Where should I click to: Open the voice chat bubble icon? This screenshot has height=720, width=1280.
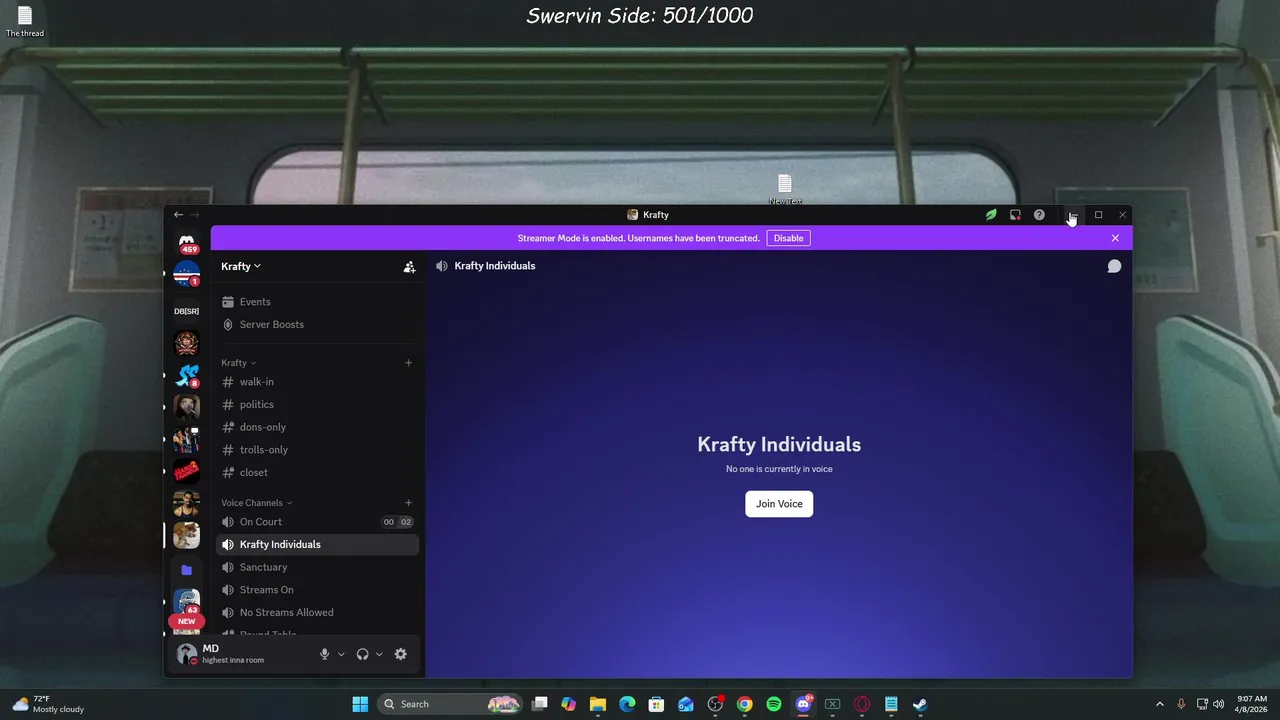[x=1114, y=266]
